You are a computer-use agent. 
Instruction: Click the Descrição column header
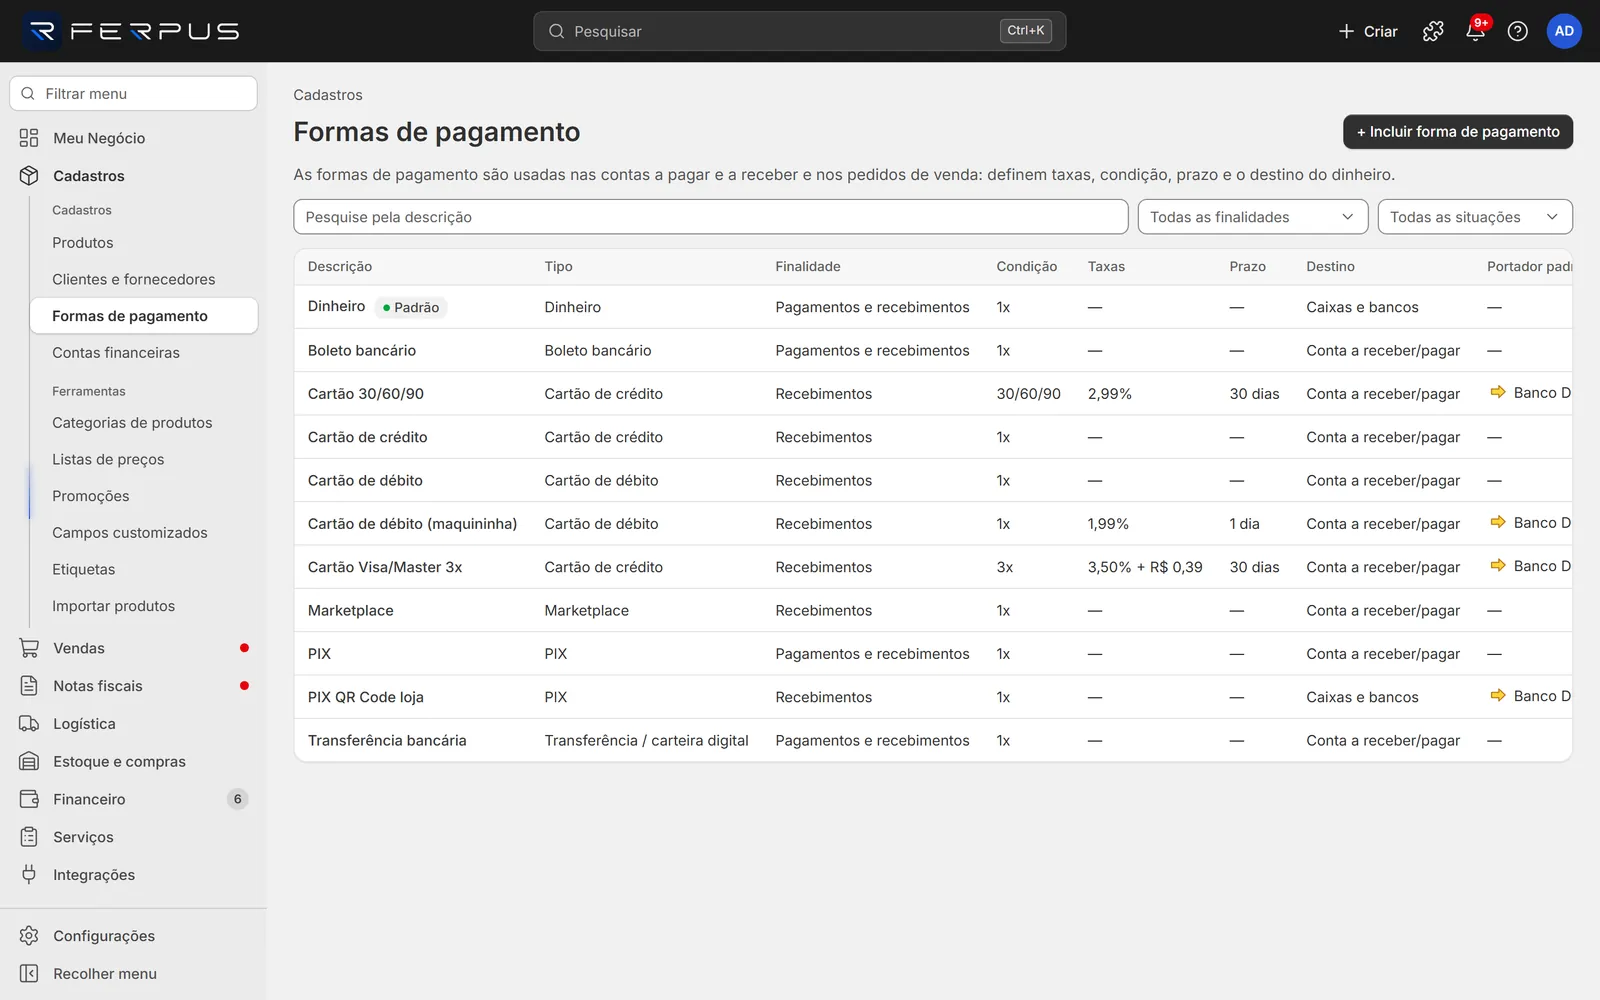[340, 266]
